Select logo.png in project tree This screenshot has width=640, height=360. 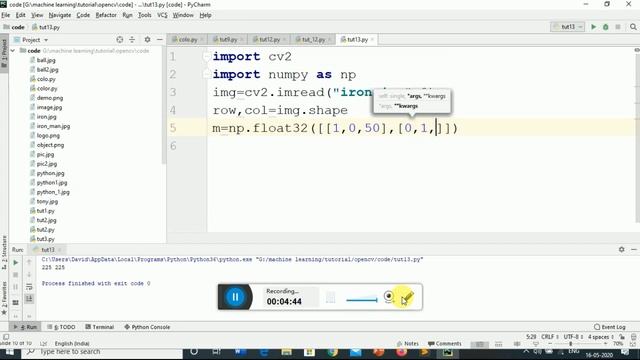48,136
